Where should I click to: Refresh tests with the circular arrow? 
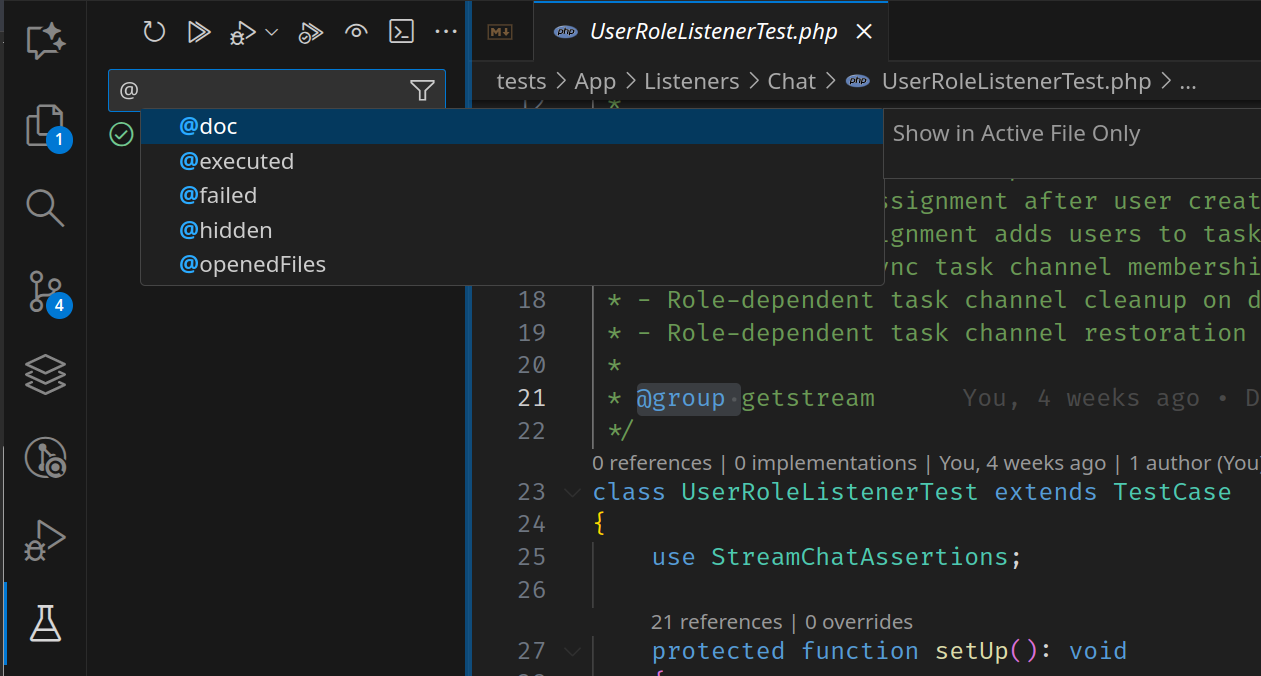(154, 32)
